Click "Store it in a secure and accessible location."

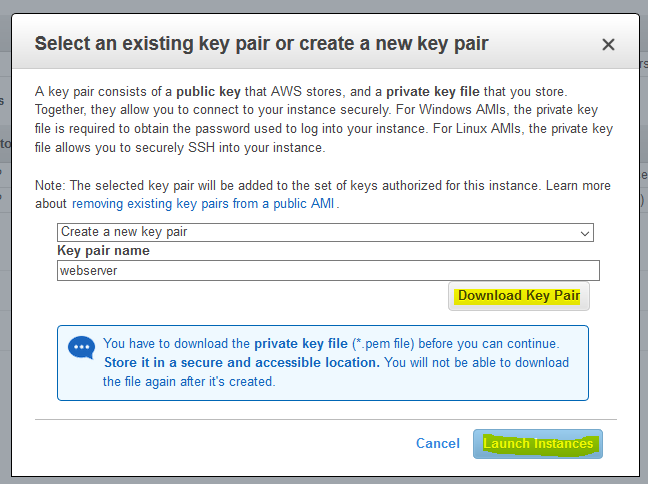(x=242, y=362)
